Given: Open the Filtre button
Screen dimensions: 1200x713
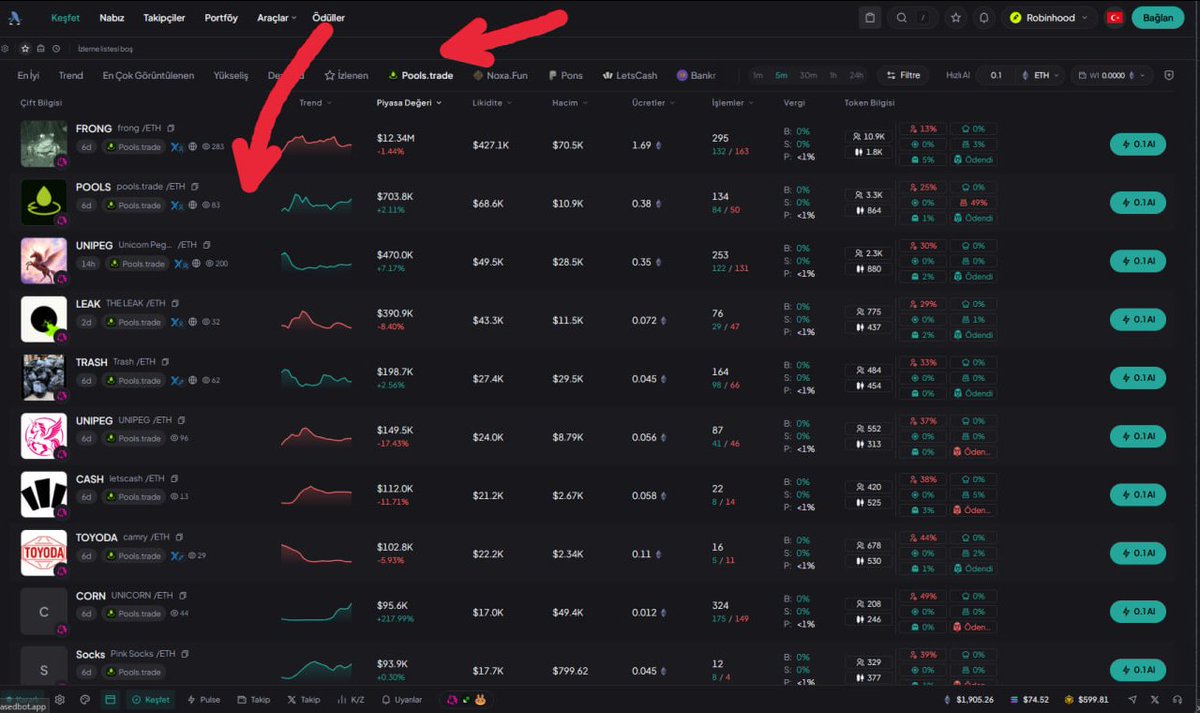Looking at the screenshot, I should tap(903, 75).
